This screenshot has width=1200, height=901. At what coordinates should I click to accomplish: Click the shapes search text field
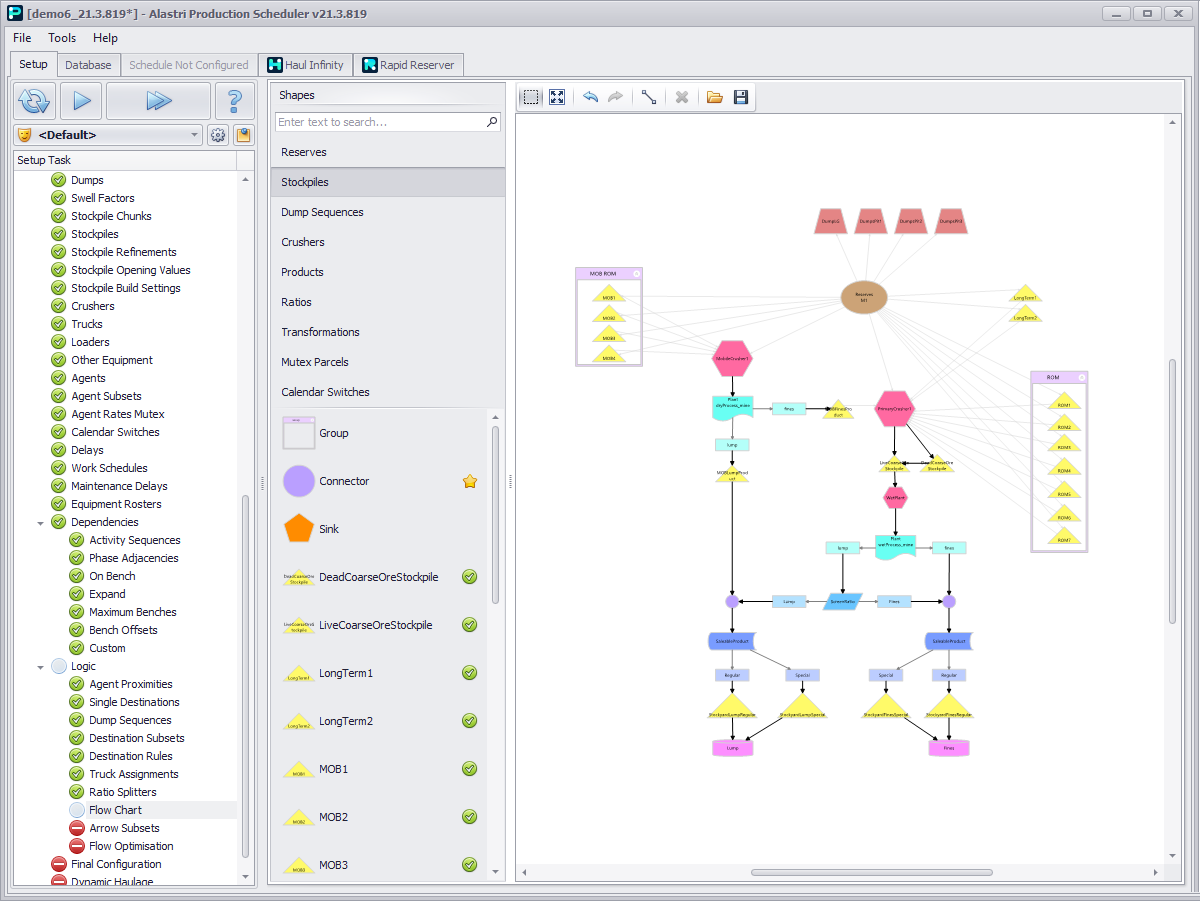pos(380,122)
